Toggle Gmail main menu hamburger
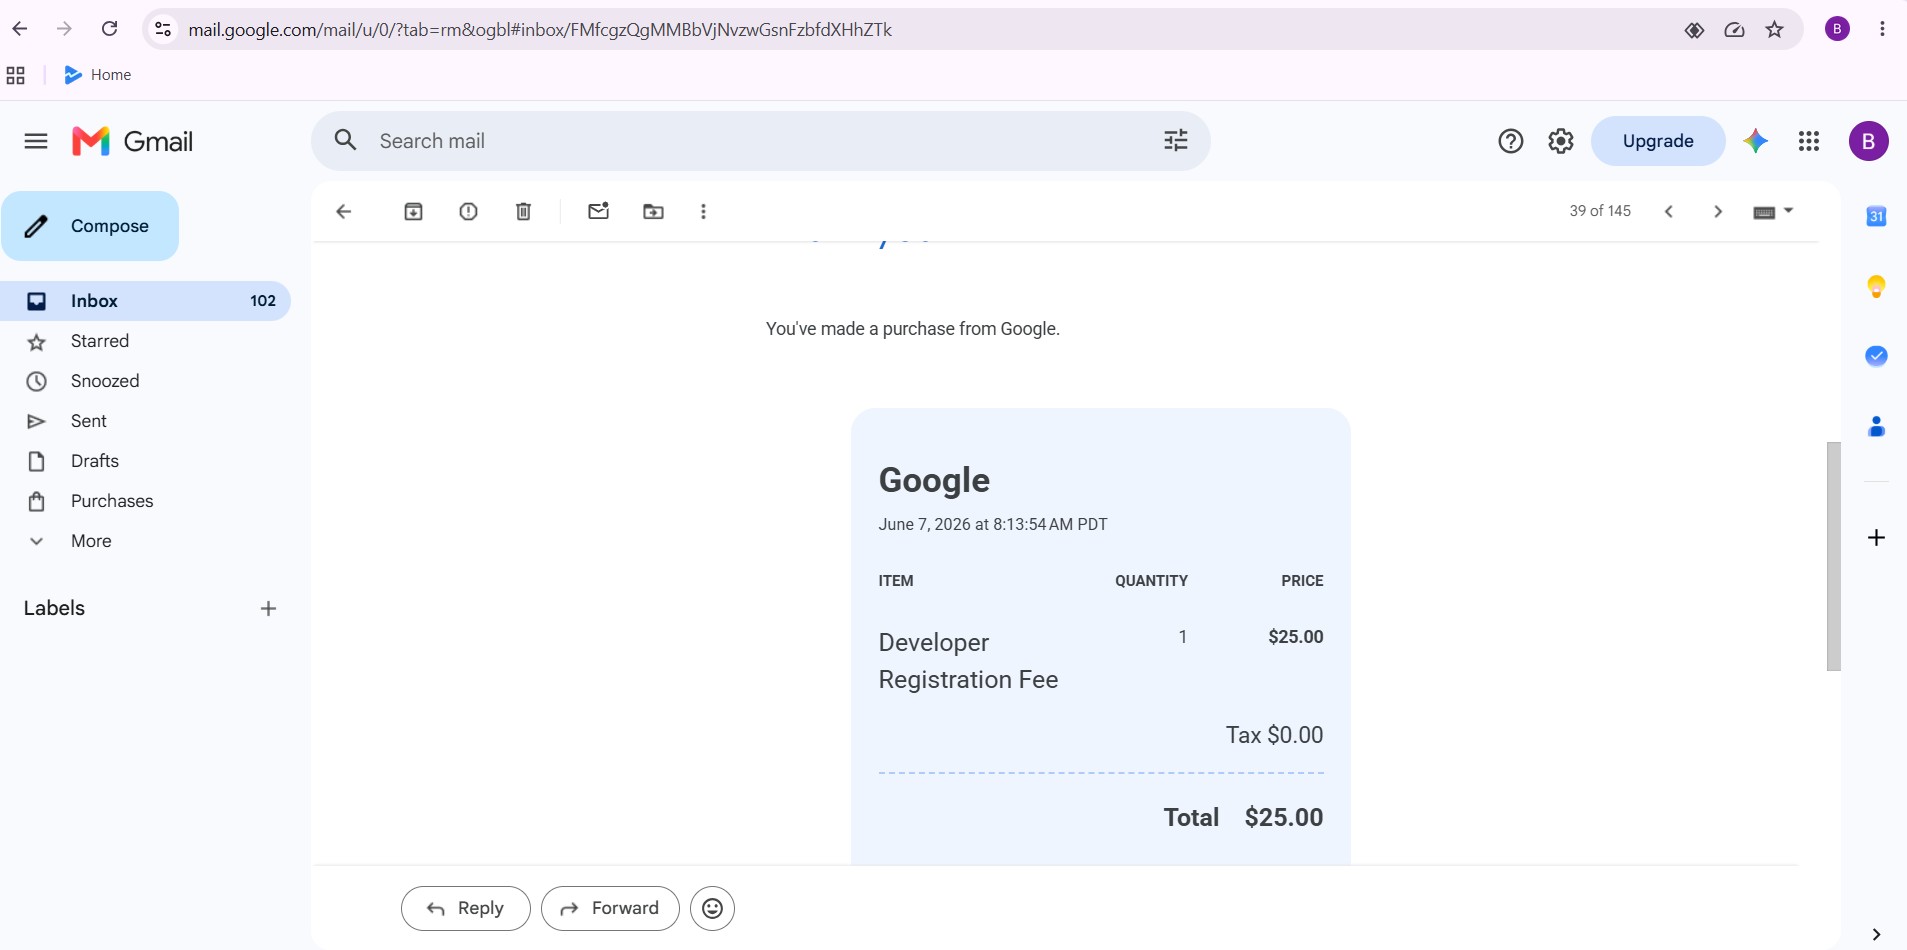This screenshot has height=950, width=1907. (x=36, y=141)
